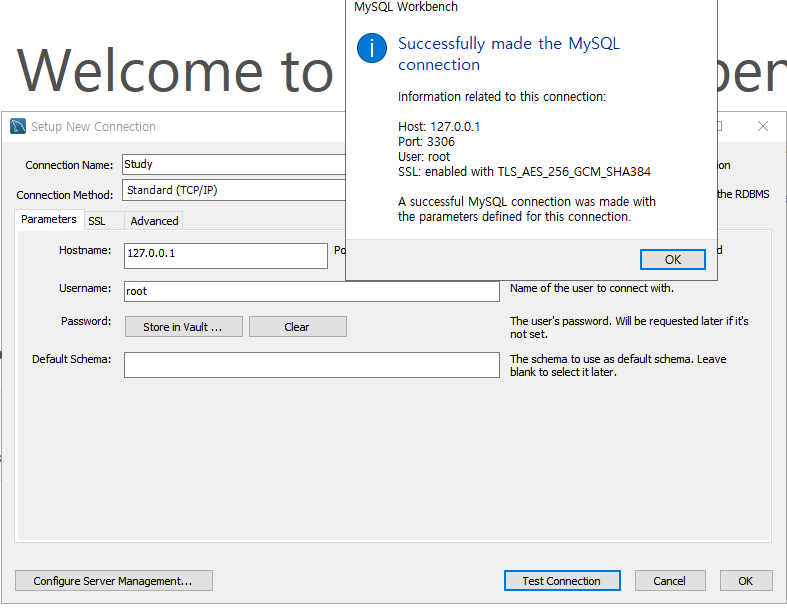Click the Username field containing root

312,291
